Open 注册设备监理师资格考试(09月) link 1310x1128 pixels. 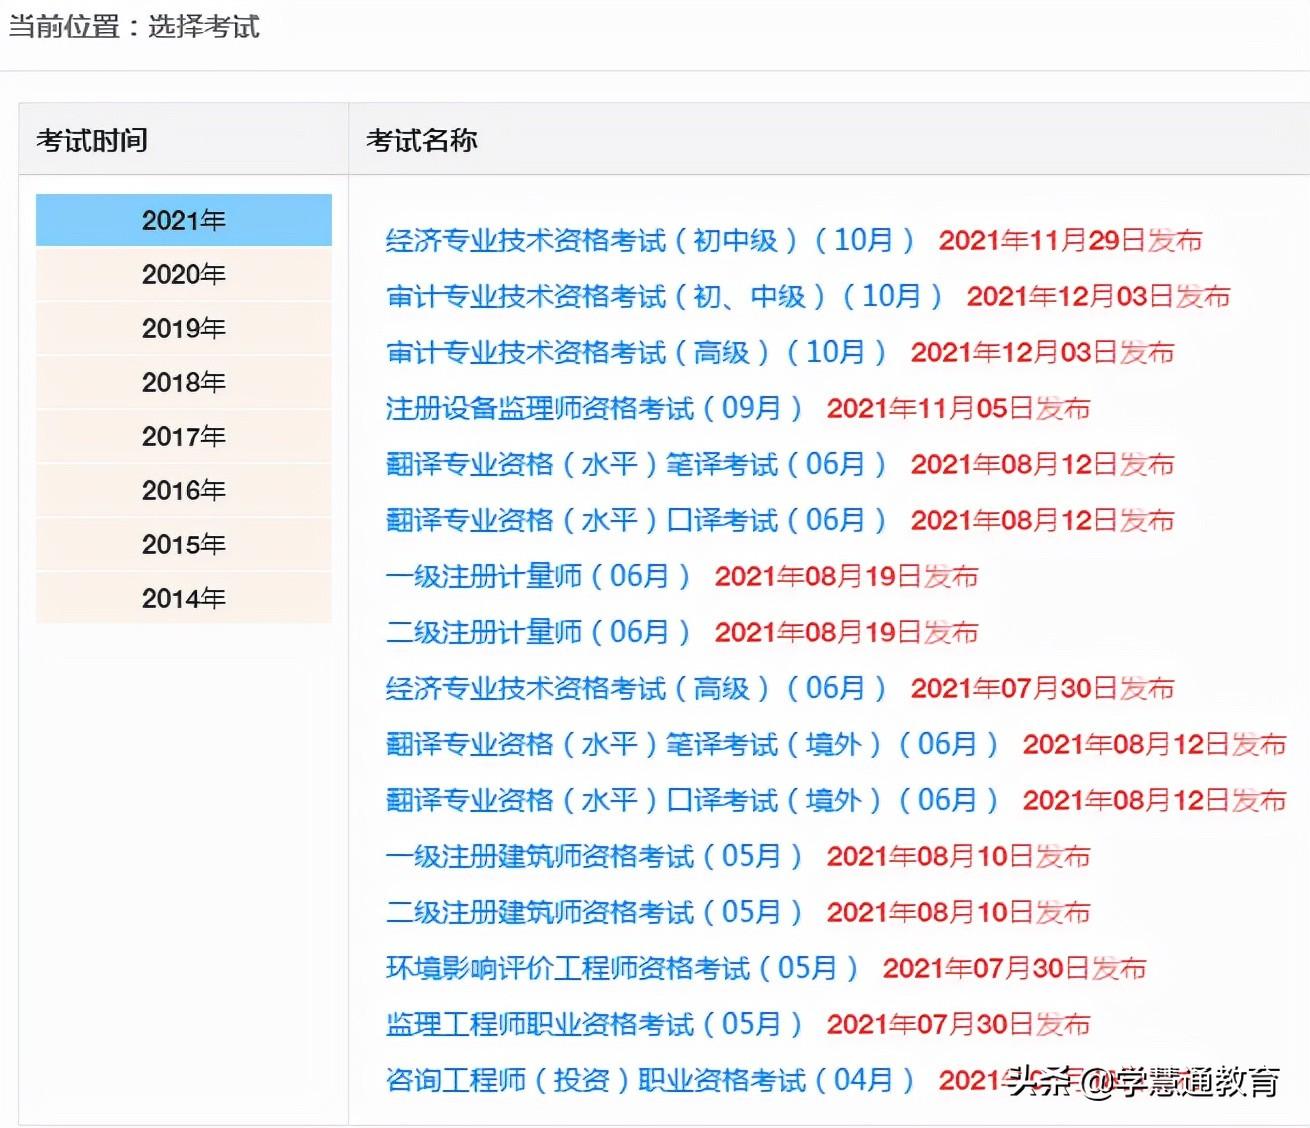coord(594,408)
